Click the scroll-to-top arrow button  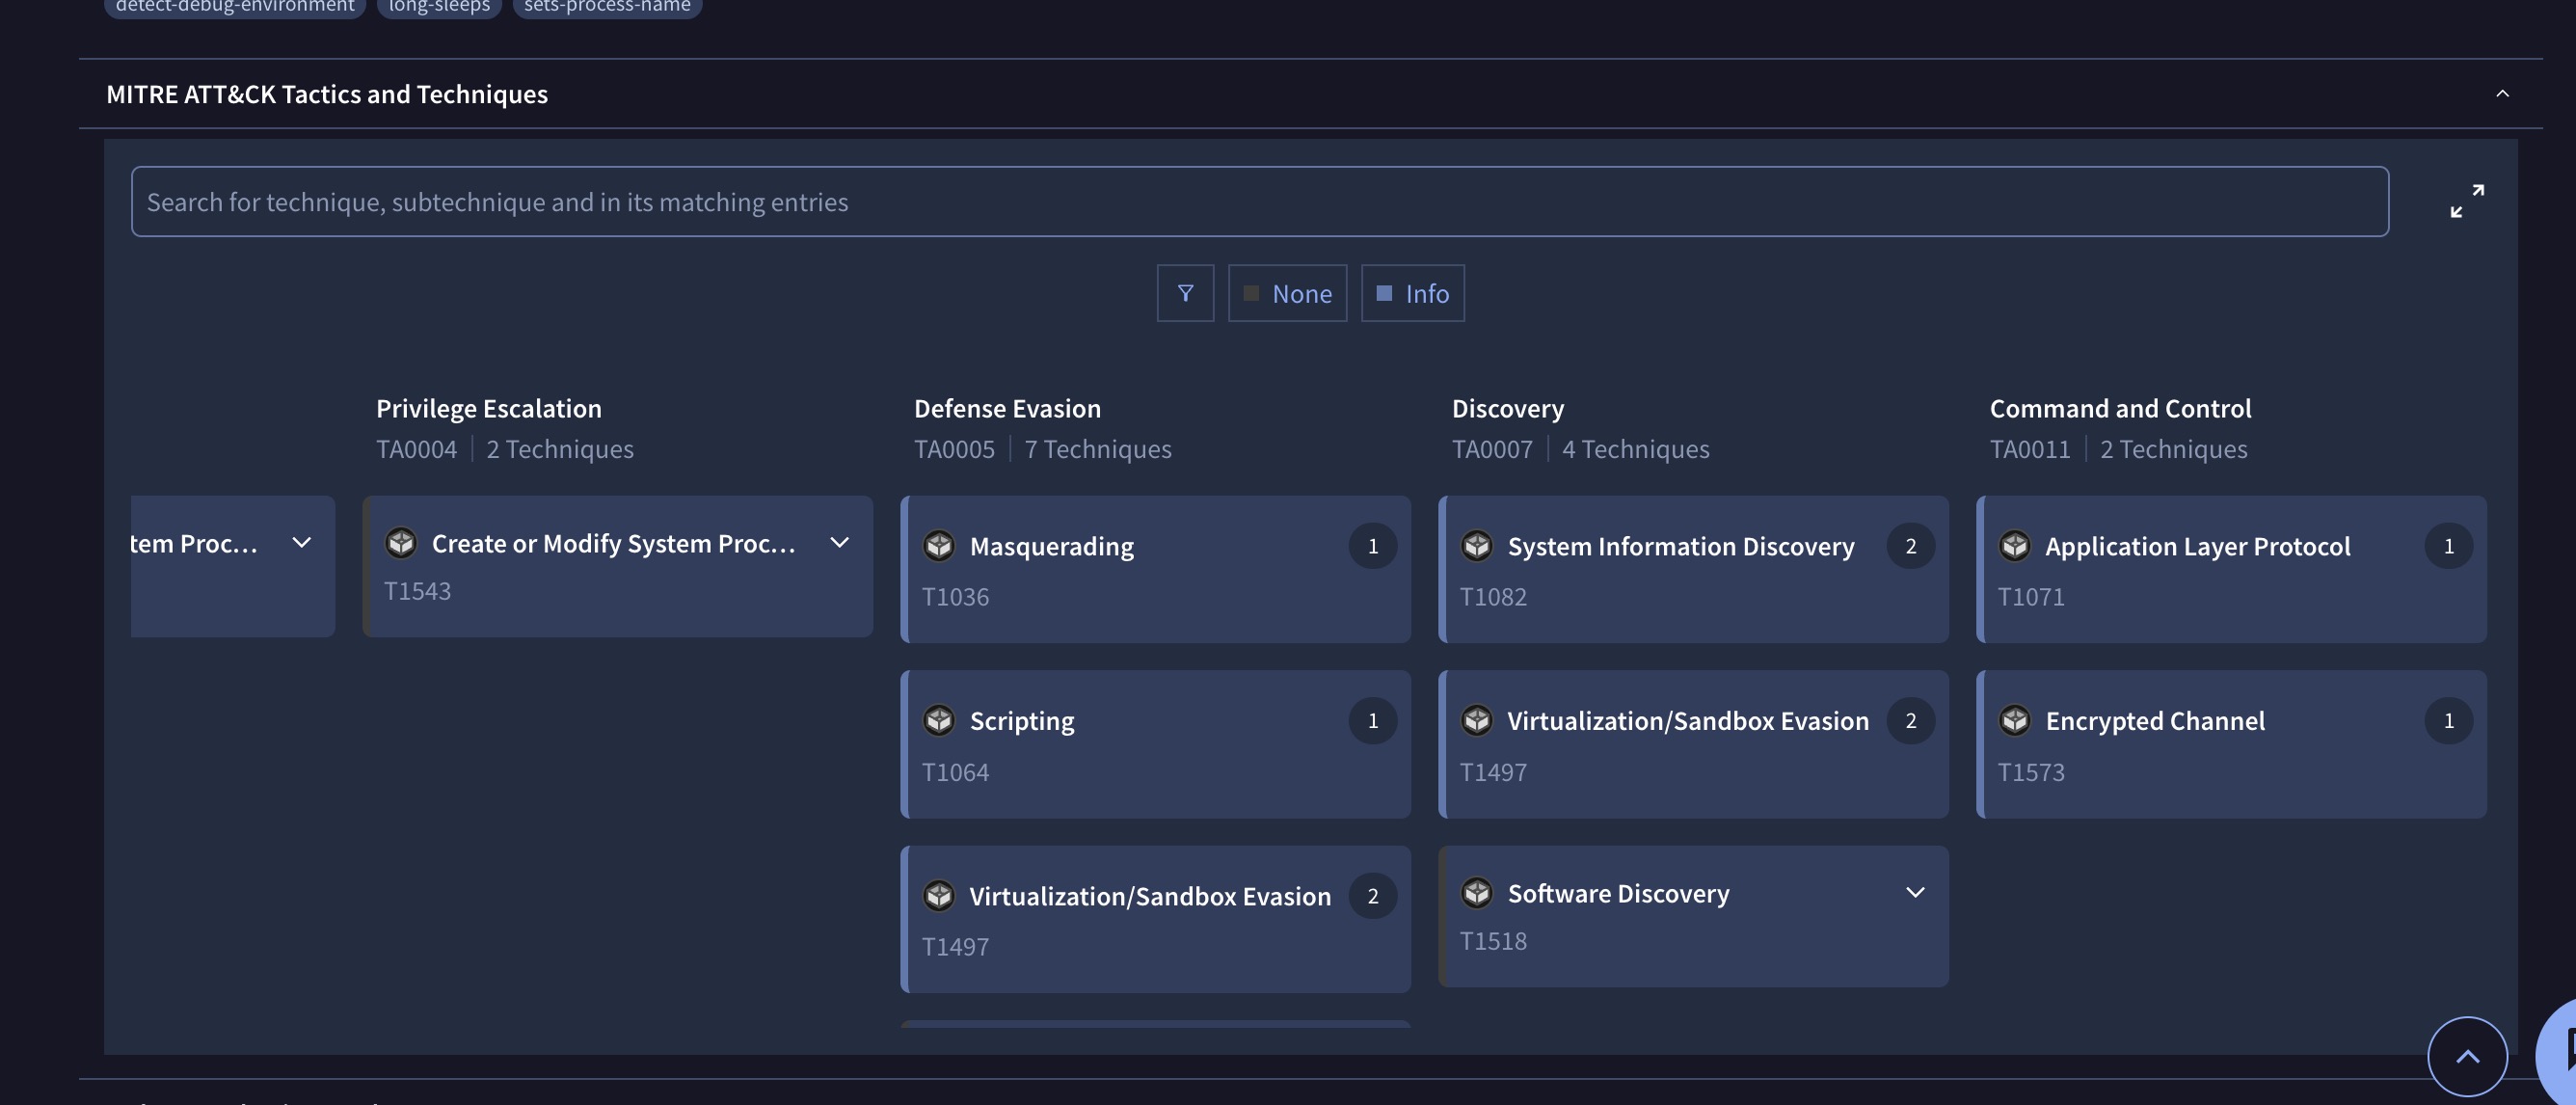(2466, 1056)
